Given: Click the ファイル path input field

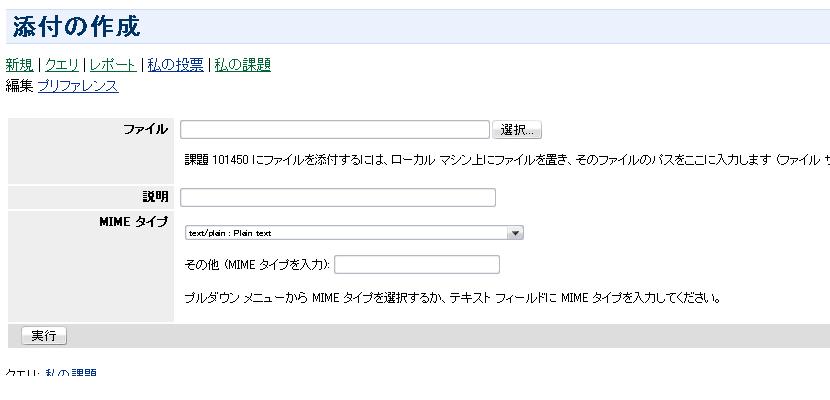Looking at the screenshot, I should [335, 130].
